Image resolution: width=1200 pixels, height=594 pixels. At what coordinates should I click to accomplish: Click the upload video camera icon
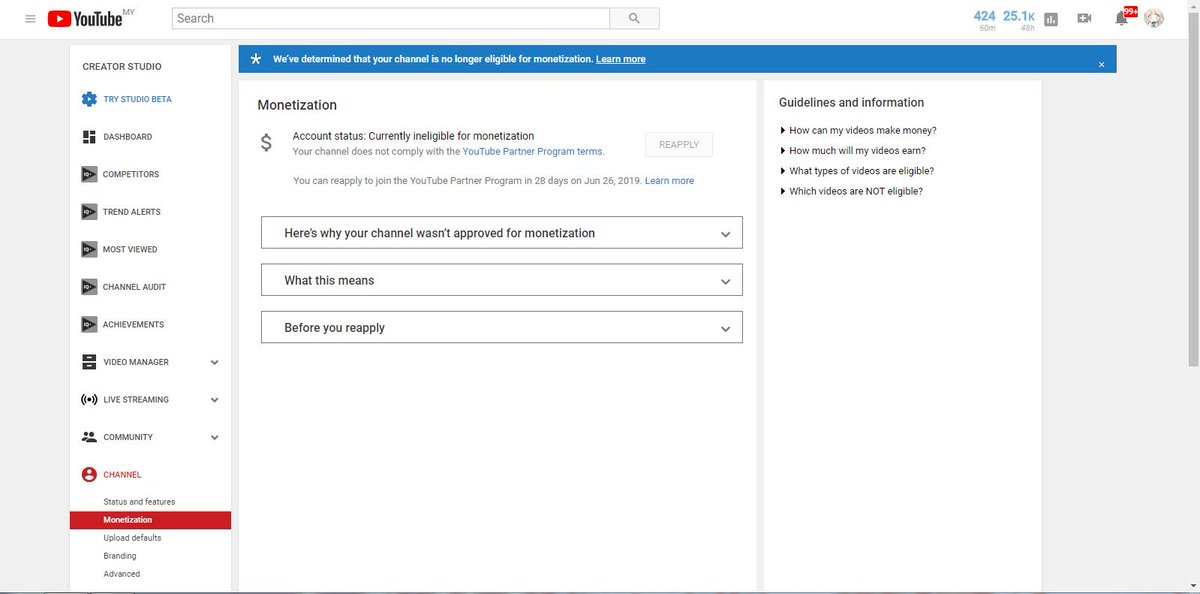1084,18
